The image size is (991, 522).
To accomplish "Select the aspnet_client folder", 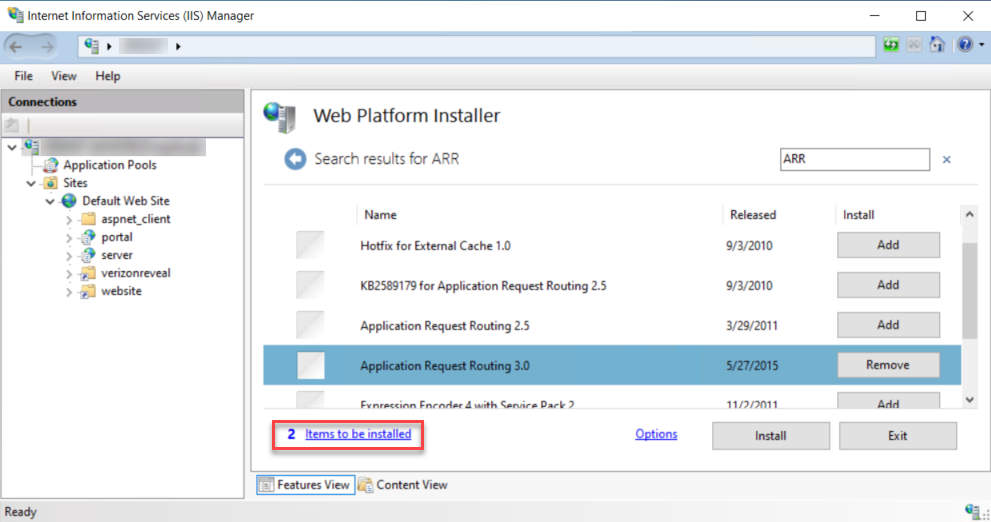I will click(136, 219).
